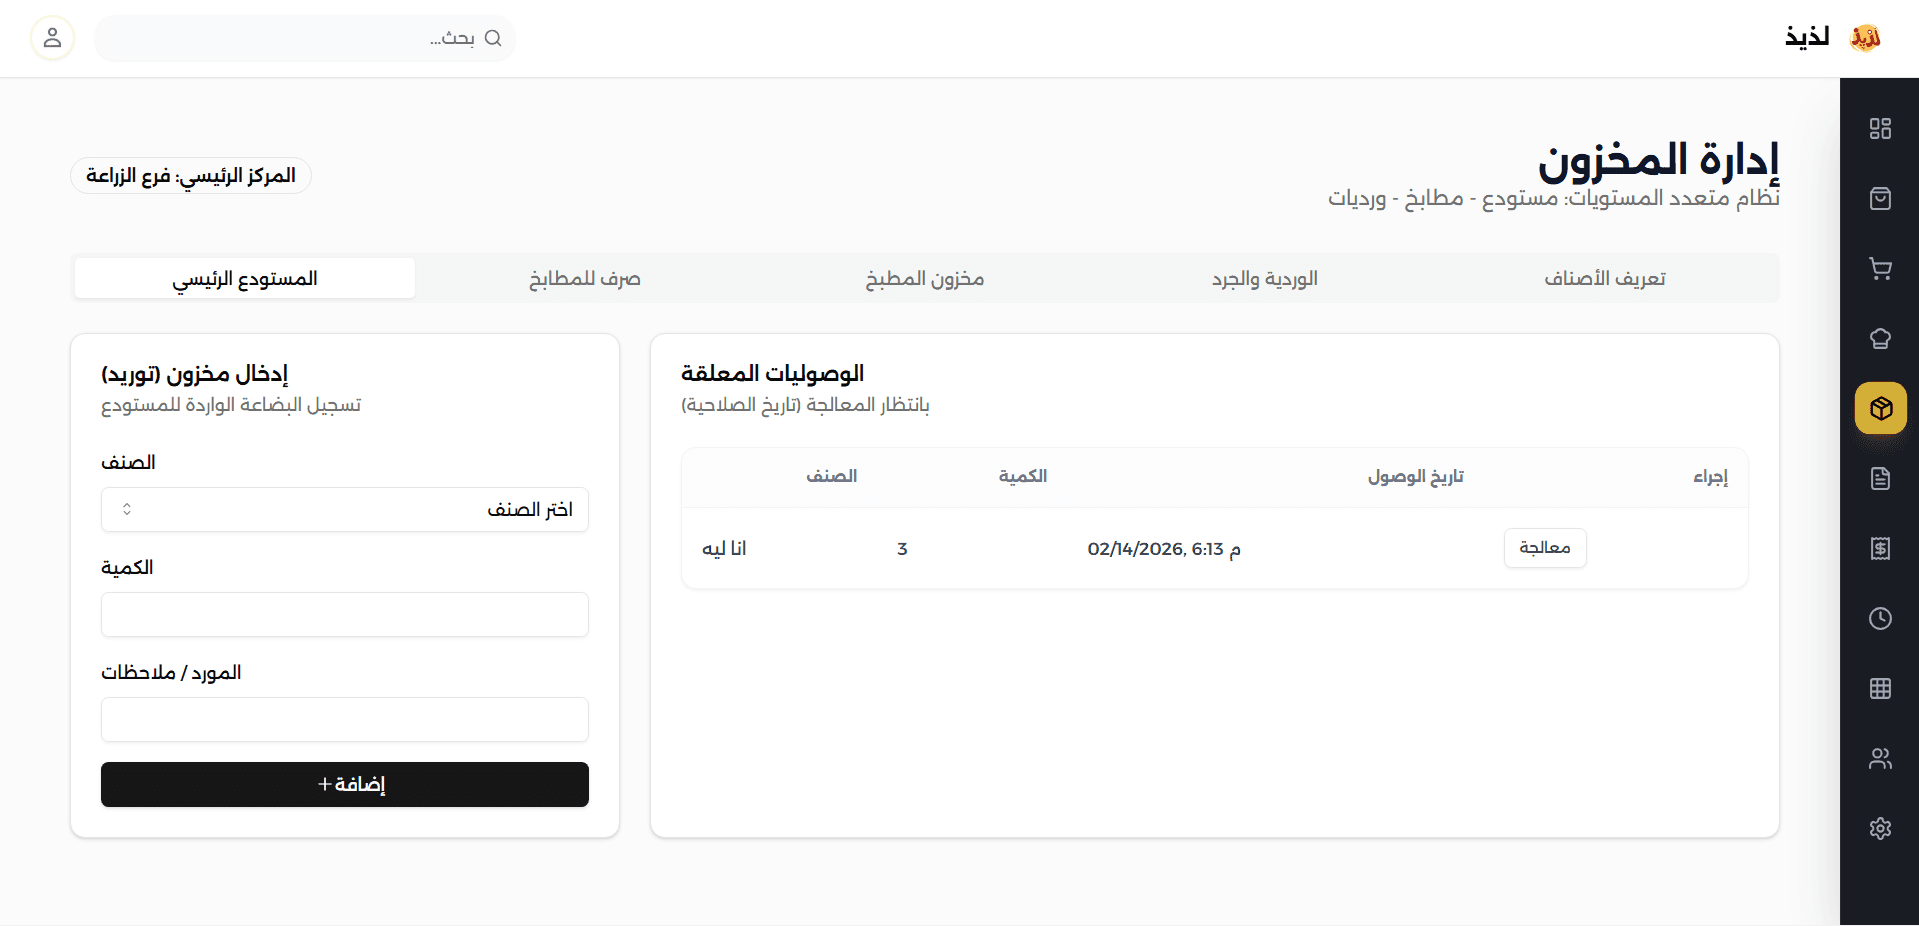The width and height of the screenshot is (1919, 926).
Task: Open the users icon in sidebar
Action: 1880,758
